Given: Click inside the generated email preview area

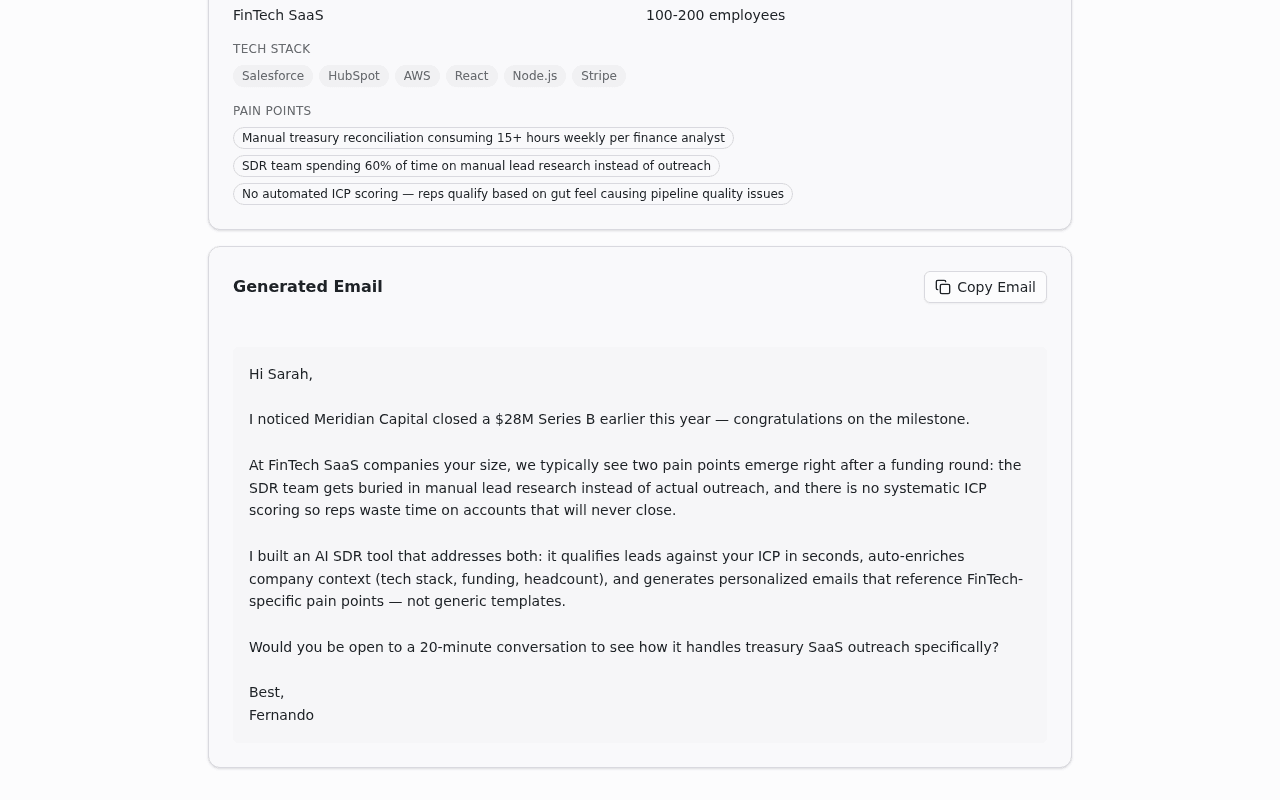Looking at the screenshot, I should pos(639,545).
